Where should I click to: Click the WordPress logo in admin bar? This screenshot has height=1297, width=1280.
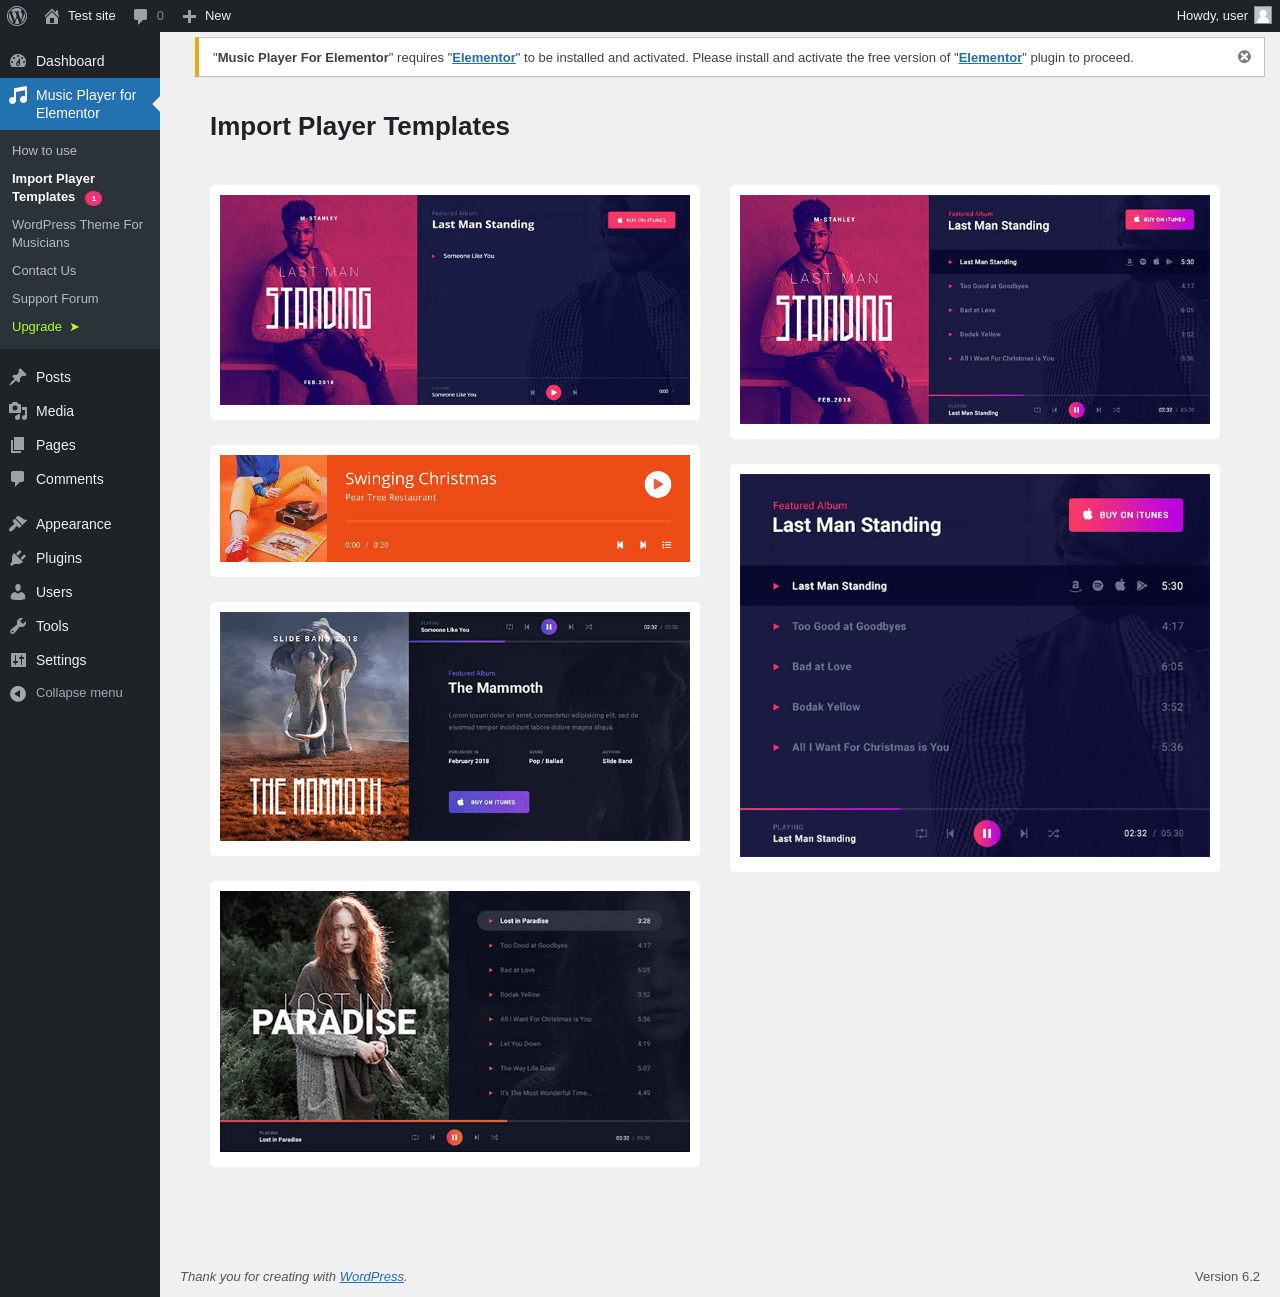click(17, 16)
